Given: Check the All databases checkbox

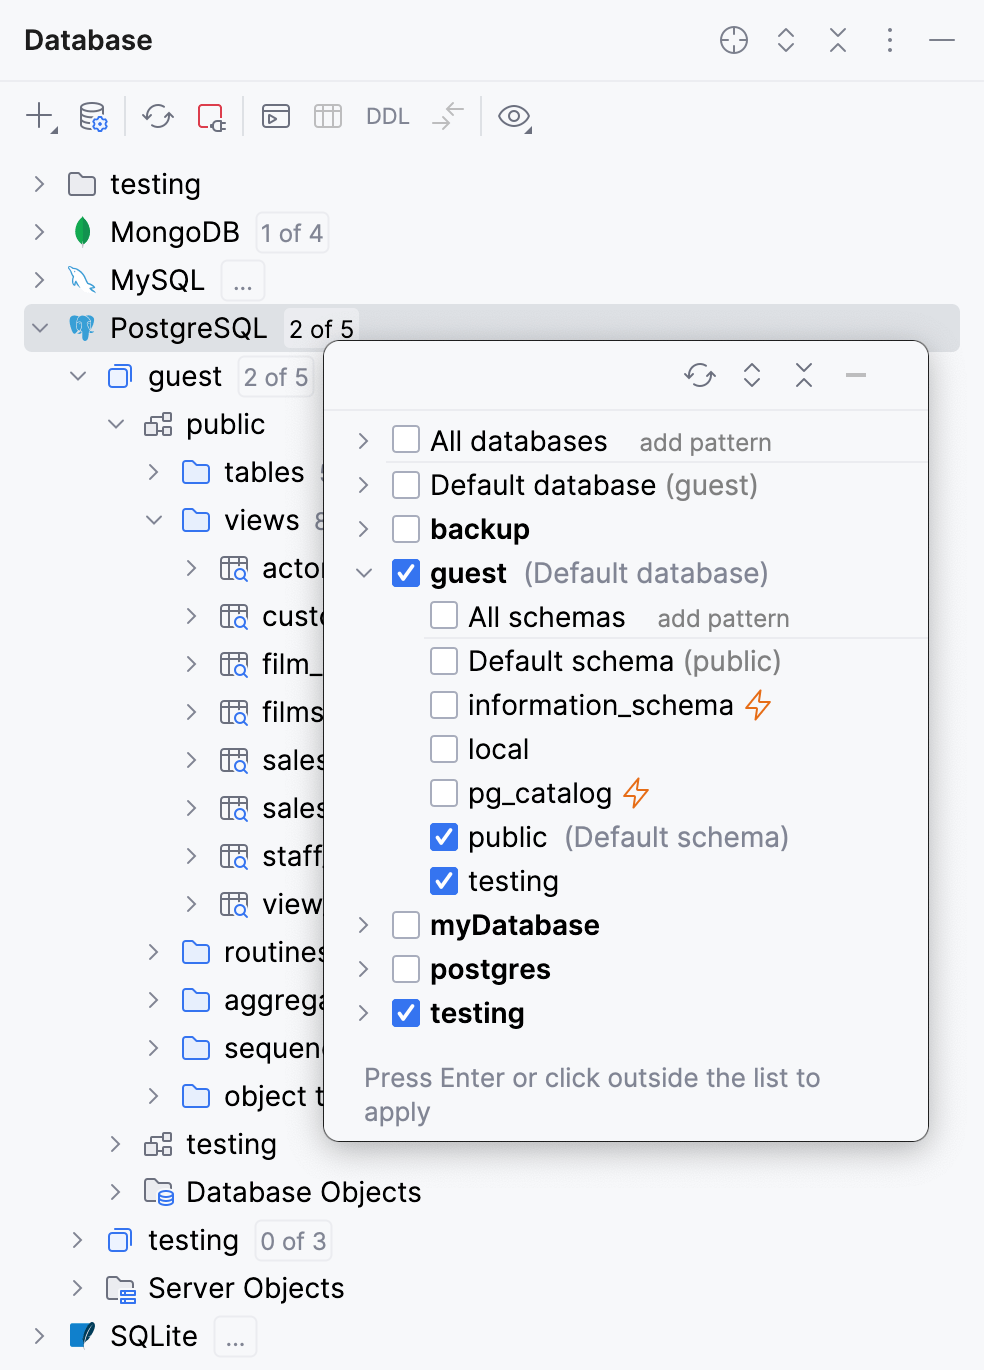Looking at the screenshot, I should [x=405, y=439].
